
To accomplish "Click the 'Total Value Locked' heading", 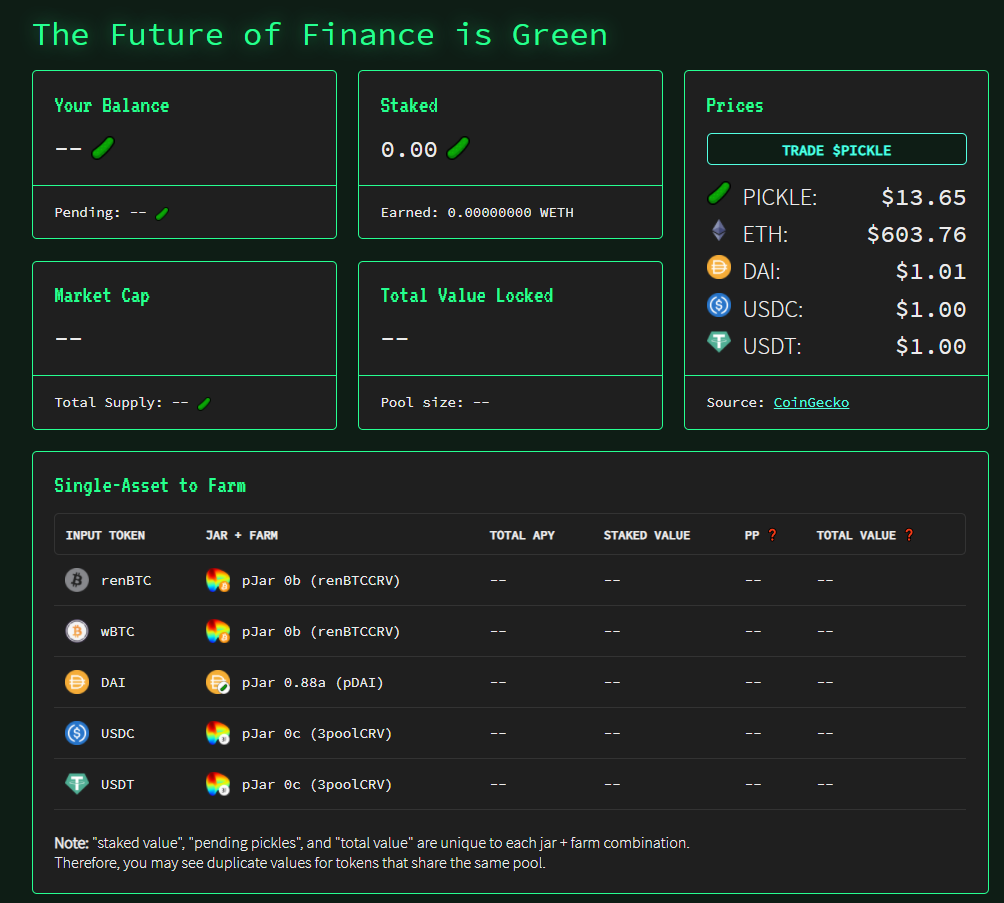I will pyautogui.click(x=467, y=295).
